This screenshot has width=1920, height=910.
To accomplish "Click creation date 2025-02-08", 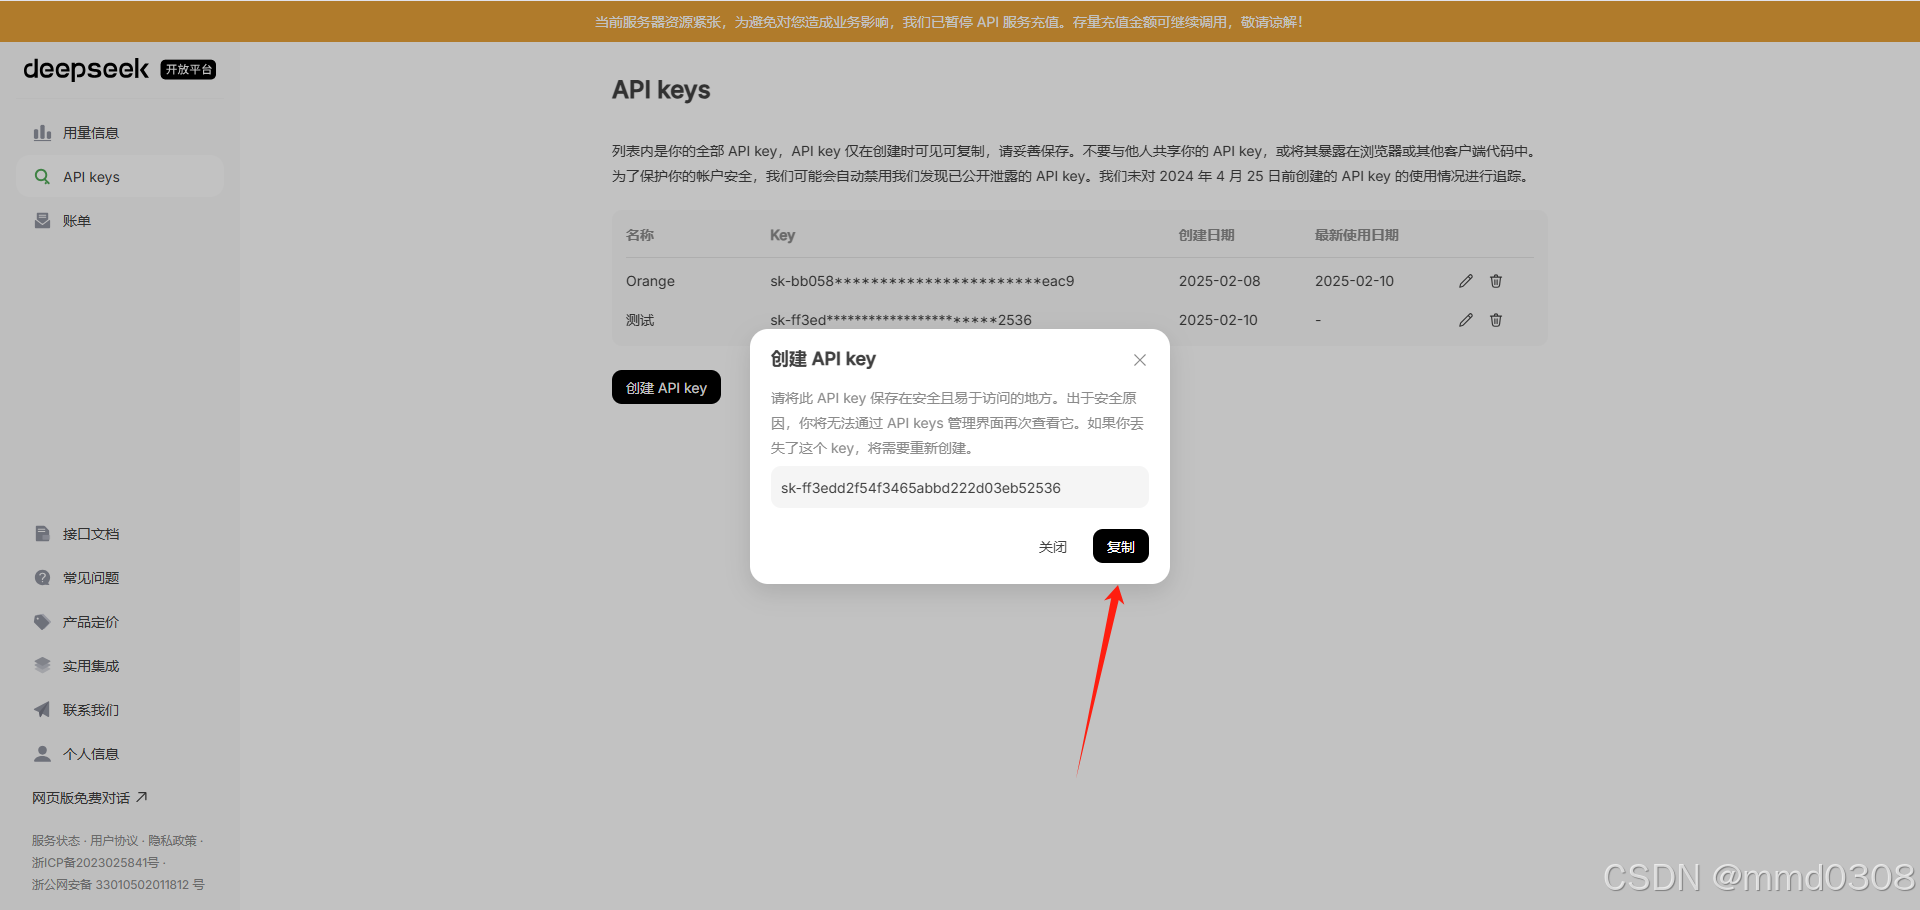I will coord(1220,281).
